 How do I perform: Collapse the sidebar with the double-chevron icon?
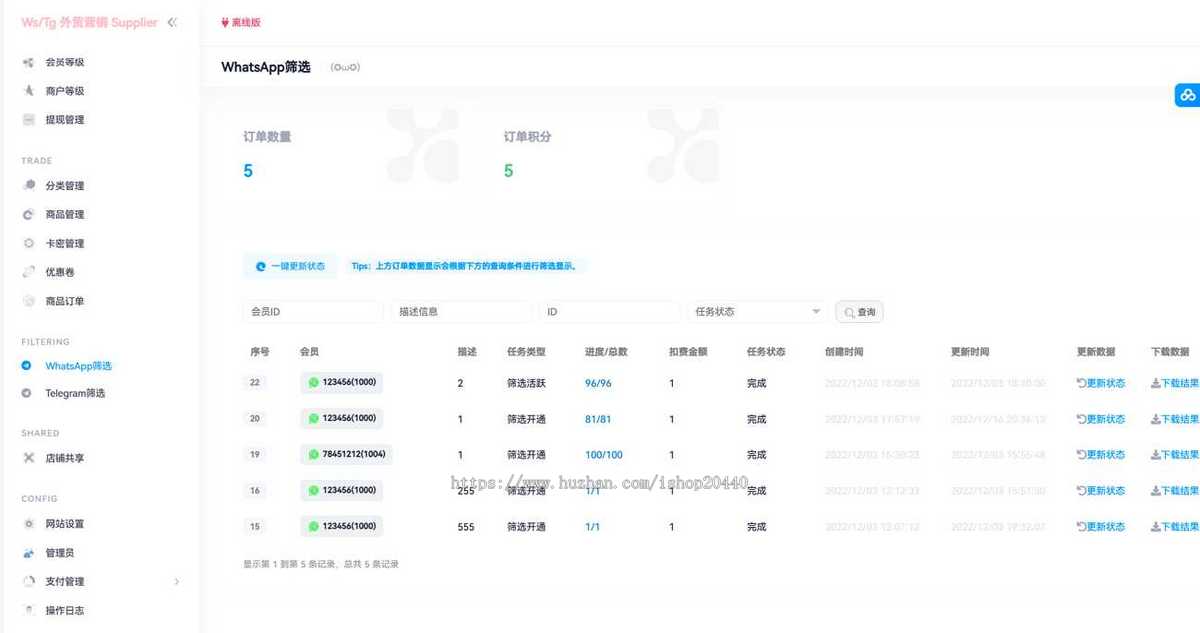pyautogui.click(x=172, y=22)
